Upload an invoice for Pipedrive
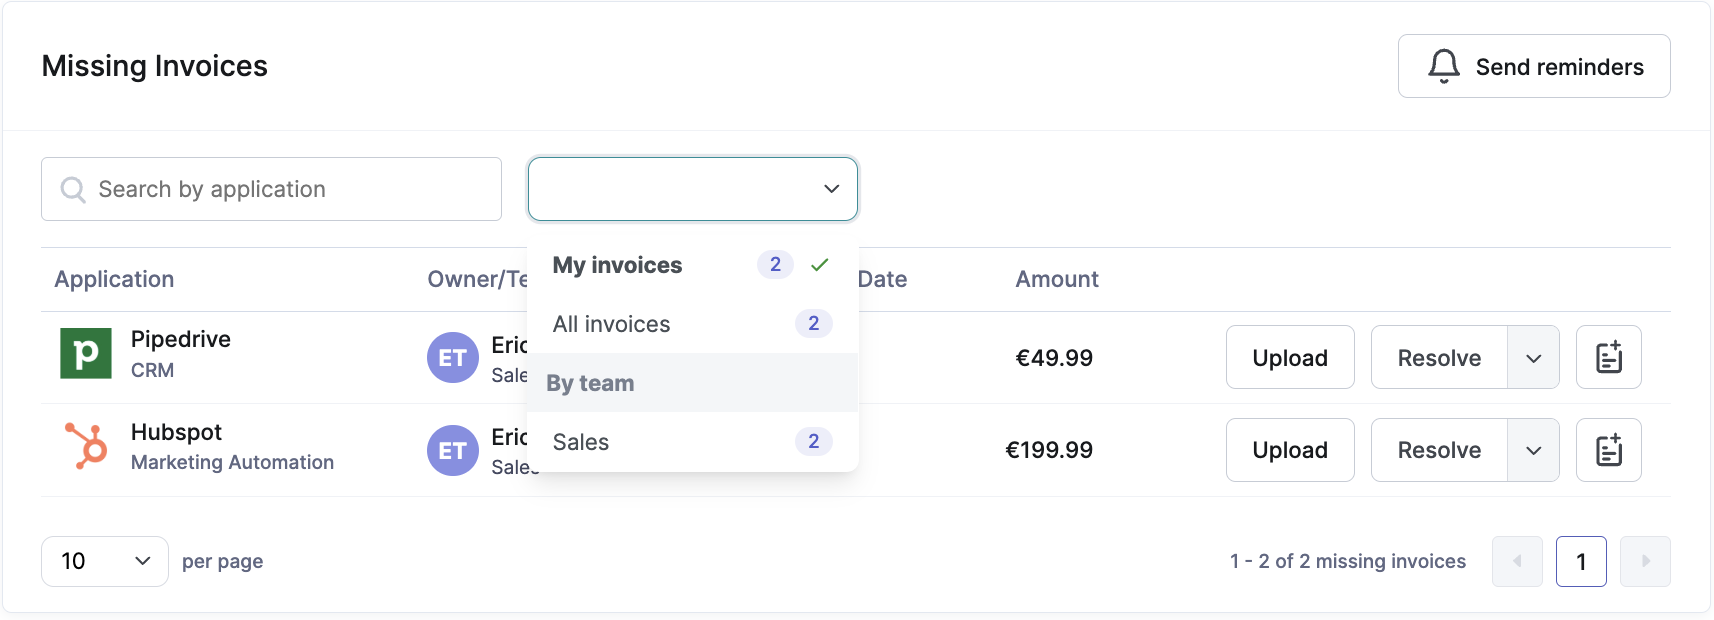The height and width of the screenshot is (620, 1714). [x=1289, y=358]
